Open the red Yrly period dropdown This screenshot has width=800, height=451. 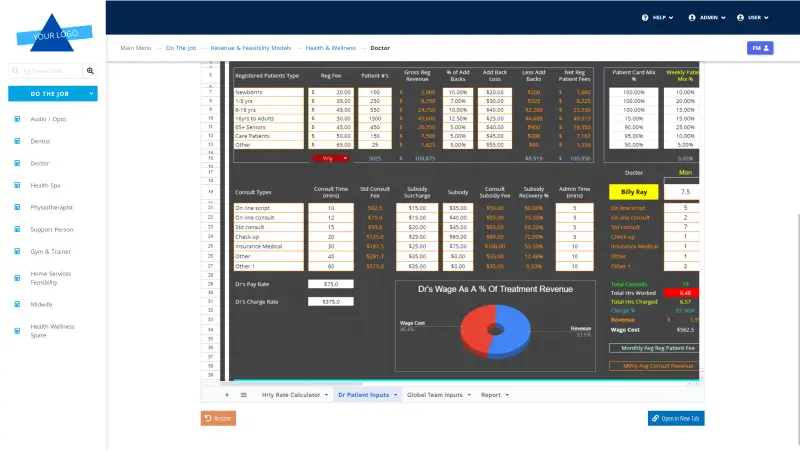(x=331, y=158)
